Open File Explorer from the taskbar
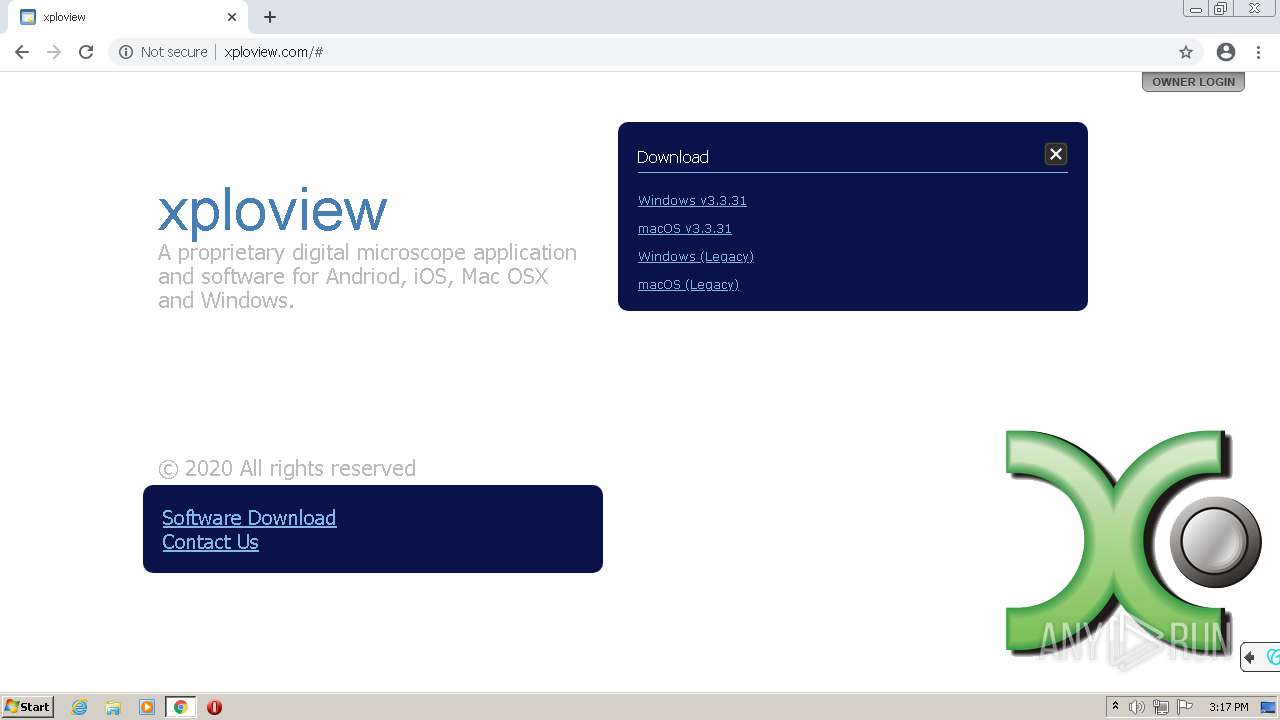This screenshot has height=720, width=1280. [x=113, y=707]
